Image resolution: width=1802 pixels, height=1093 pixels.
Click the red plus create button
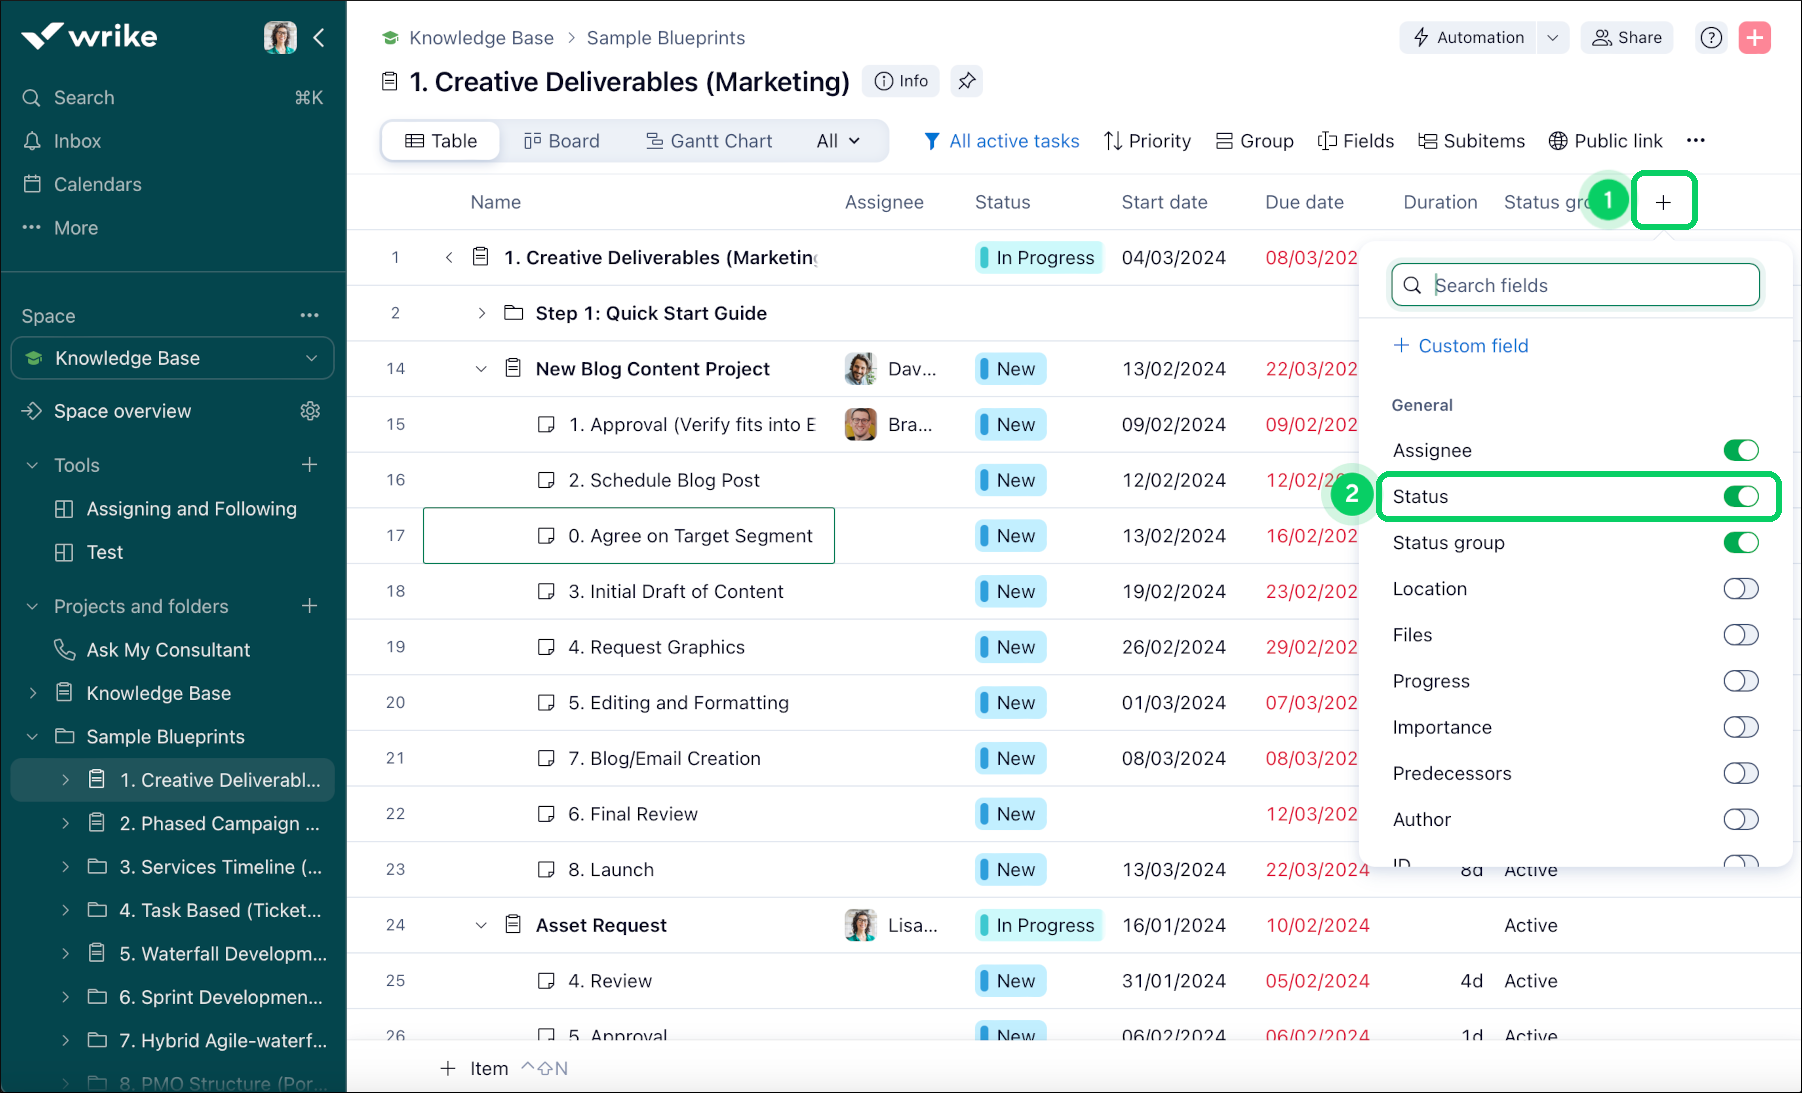coord(1754,38)
